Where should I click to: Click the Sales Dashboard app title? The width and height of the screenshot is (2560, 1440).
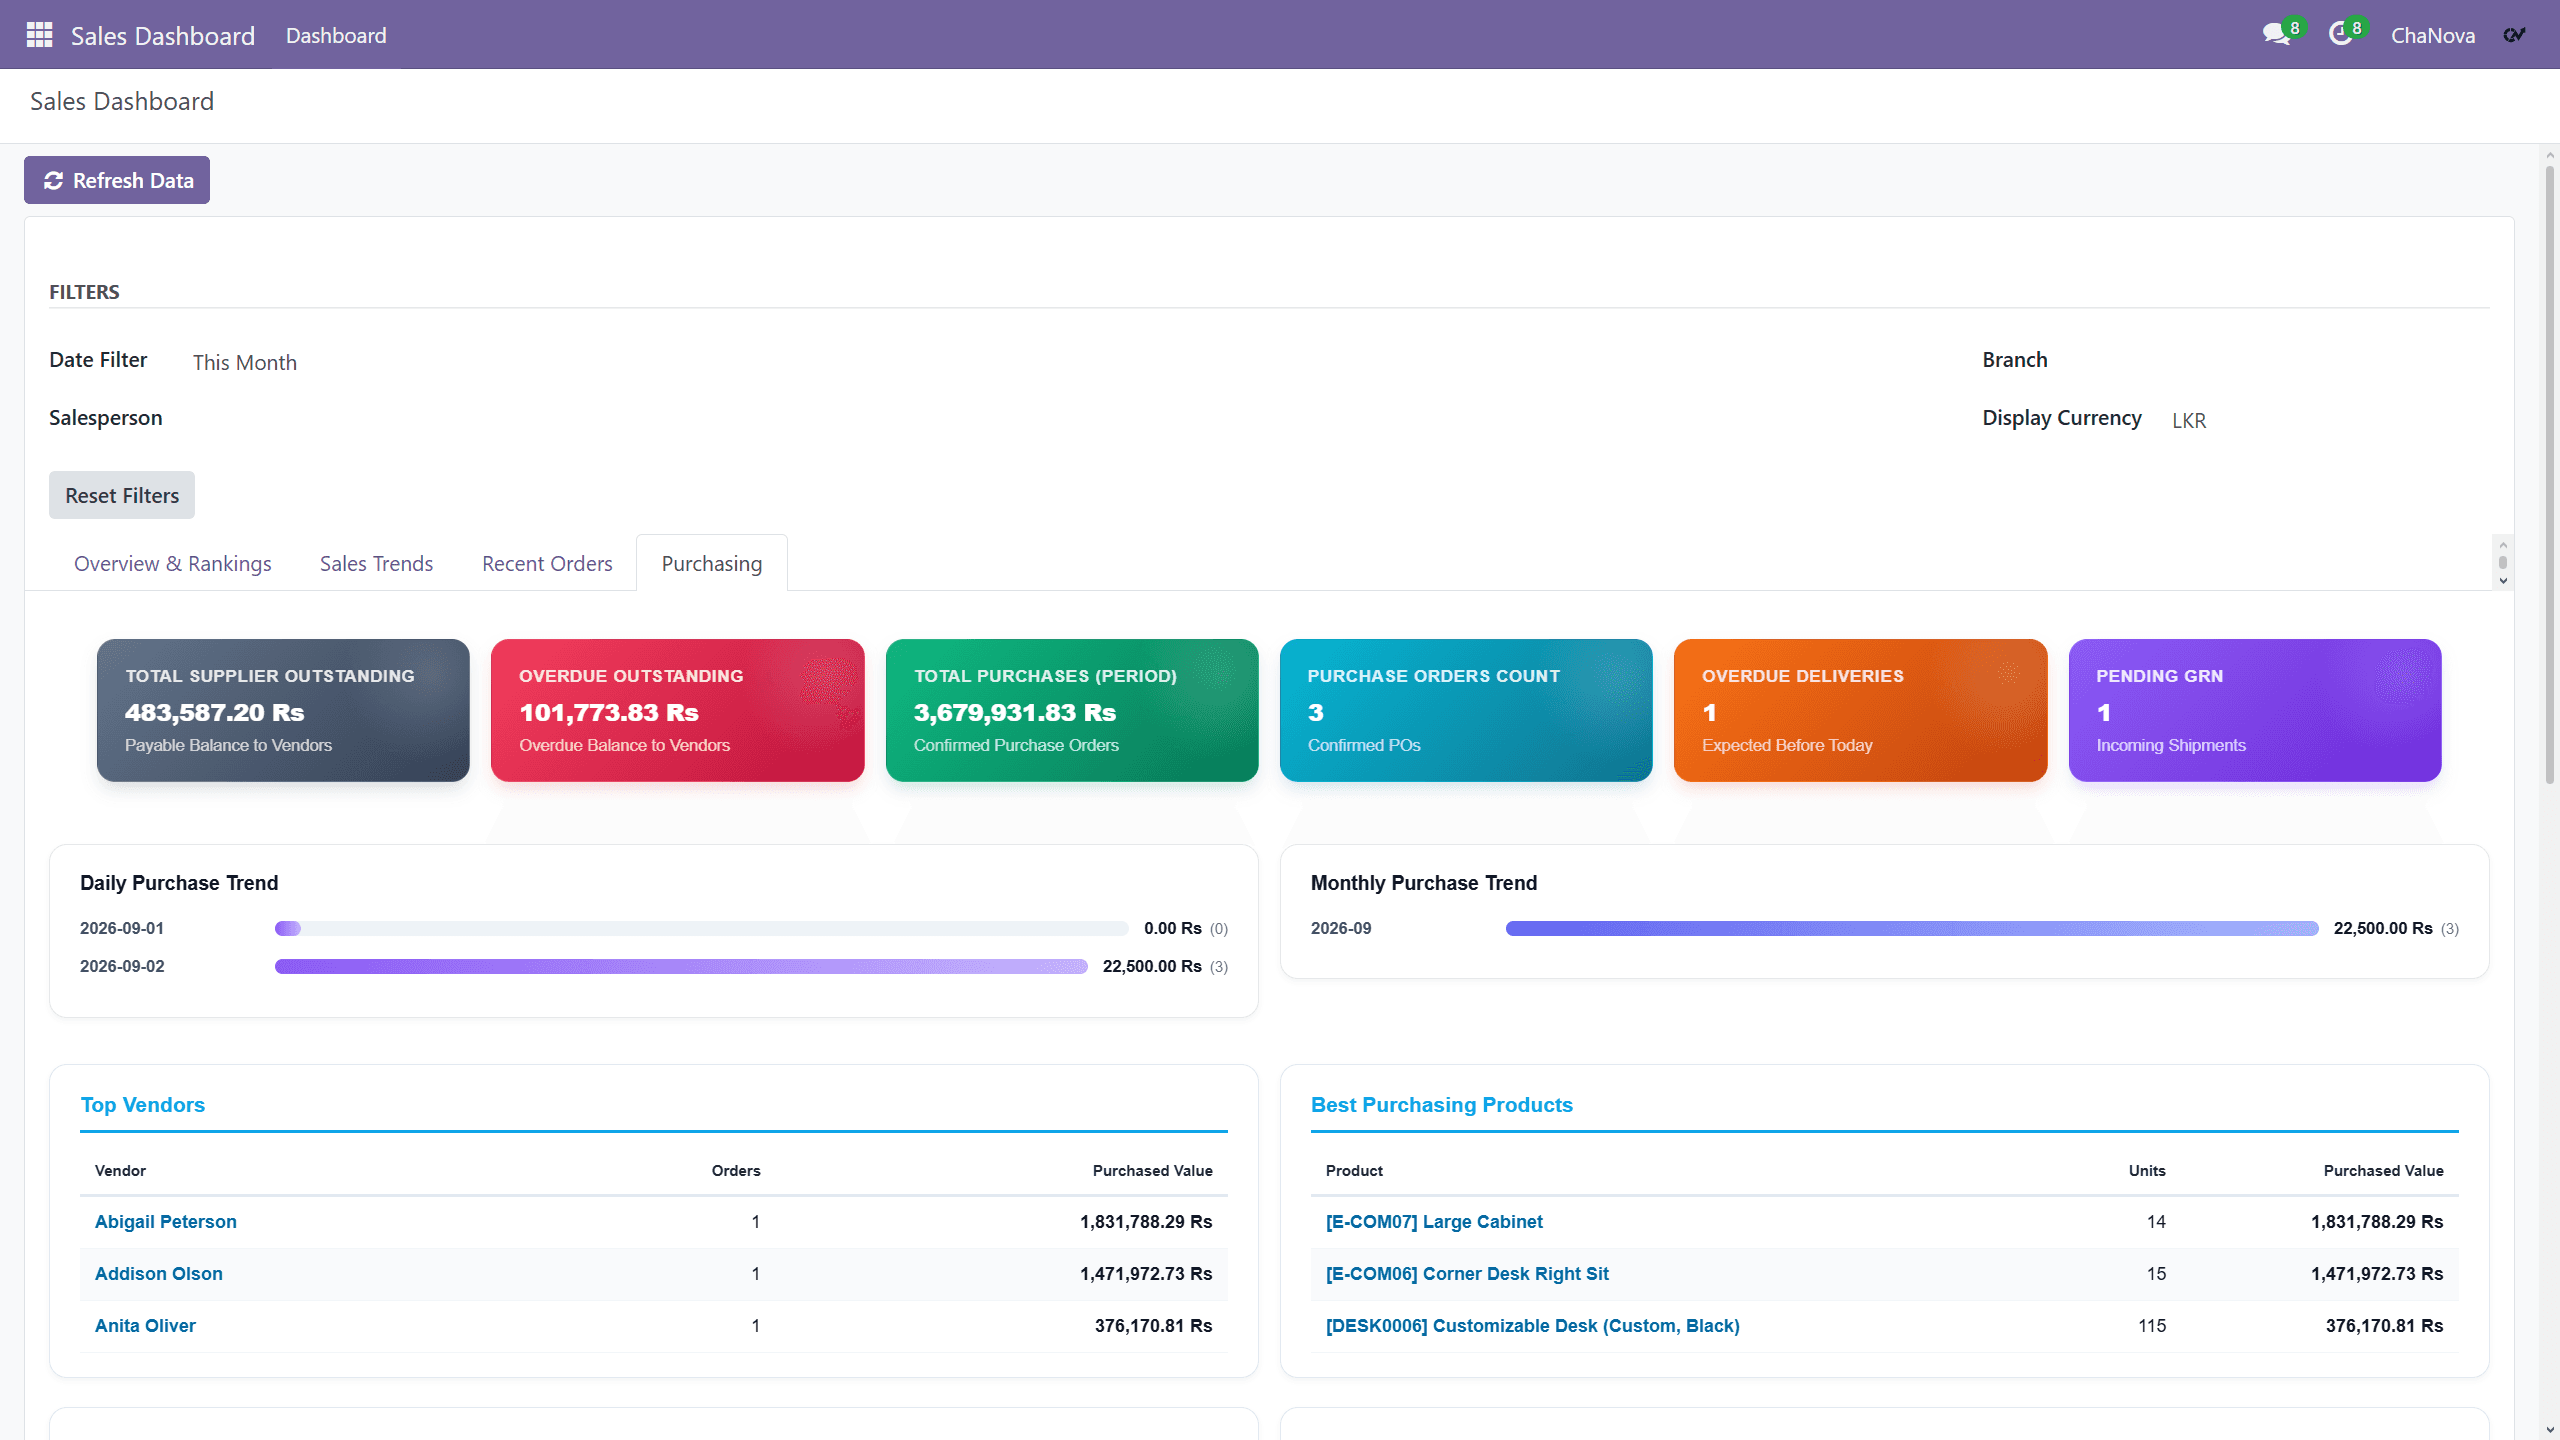click(x=163, y=35)
